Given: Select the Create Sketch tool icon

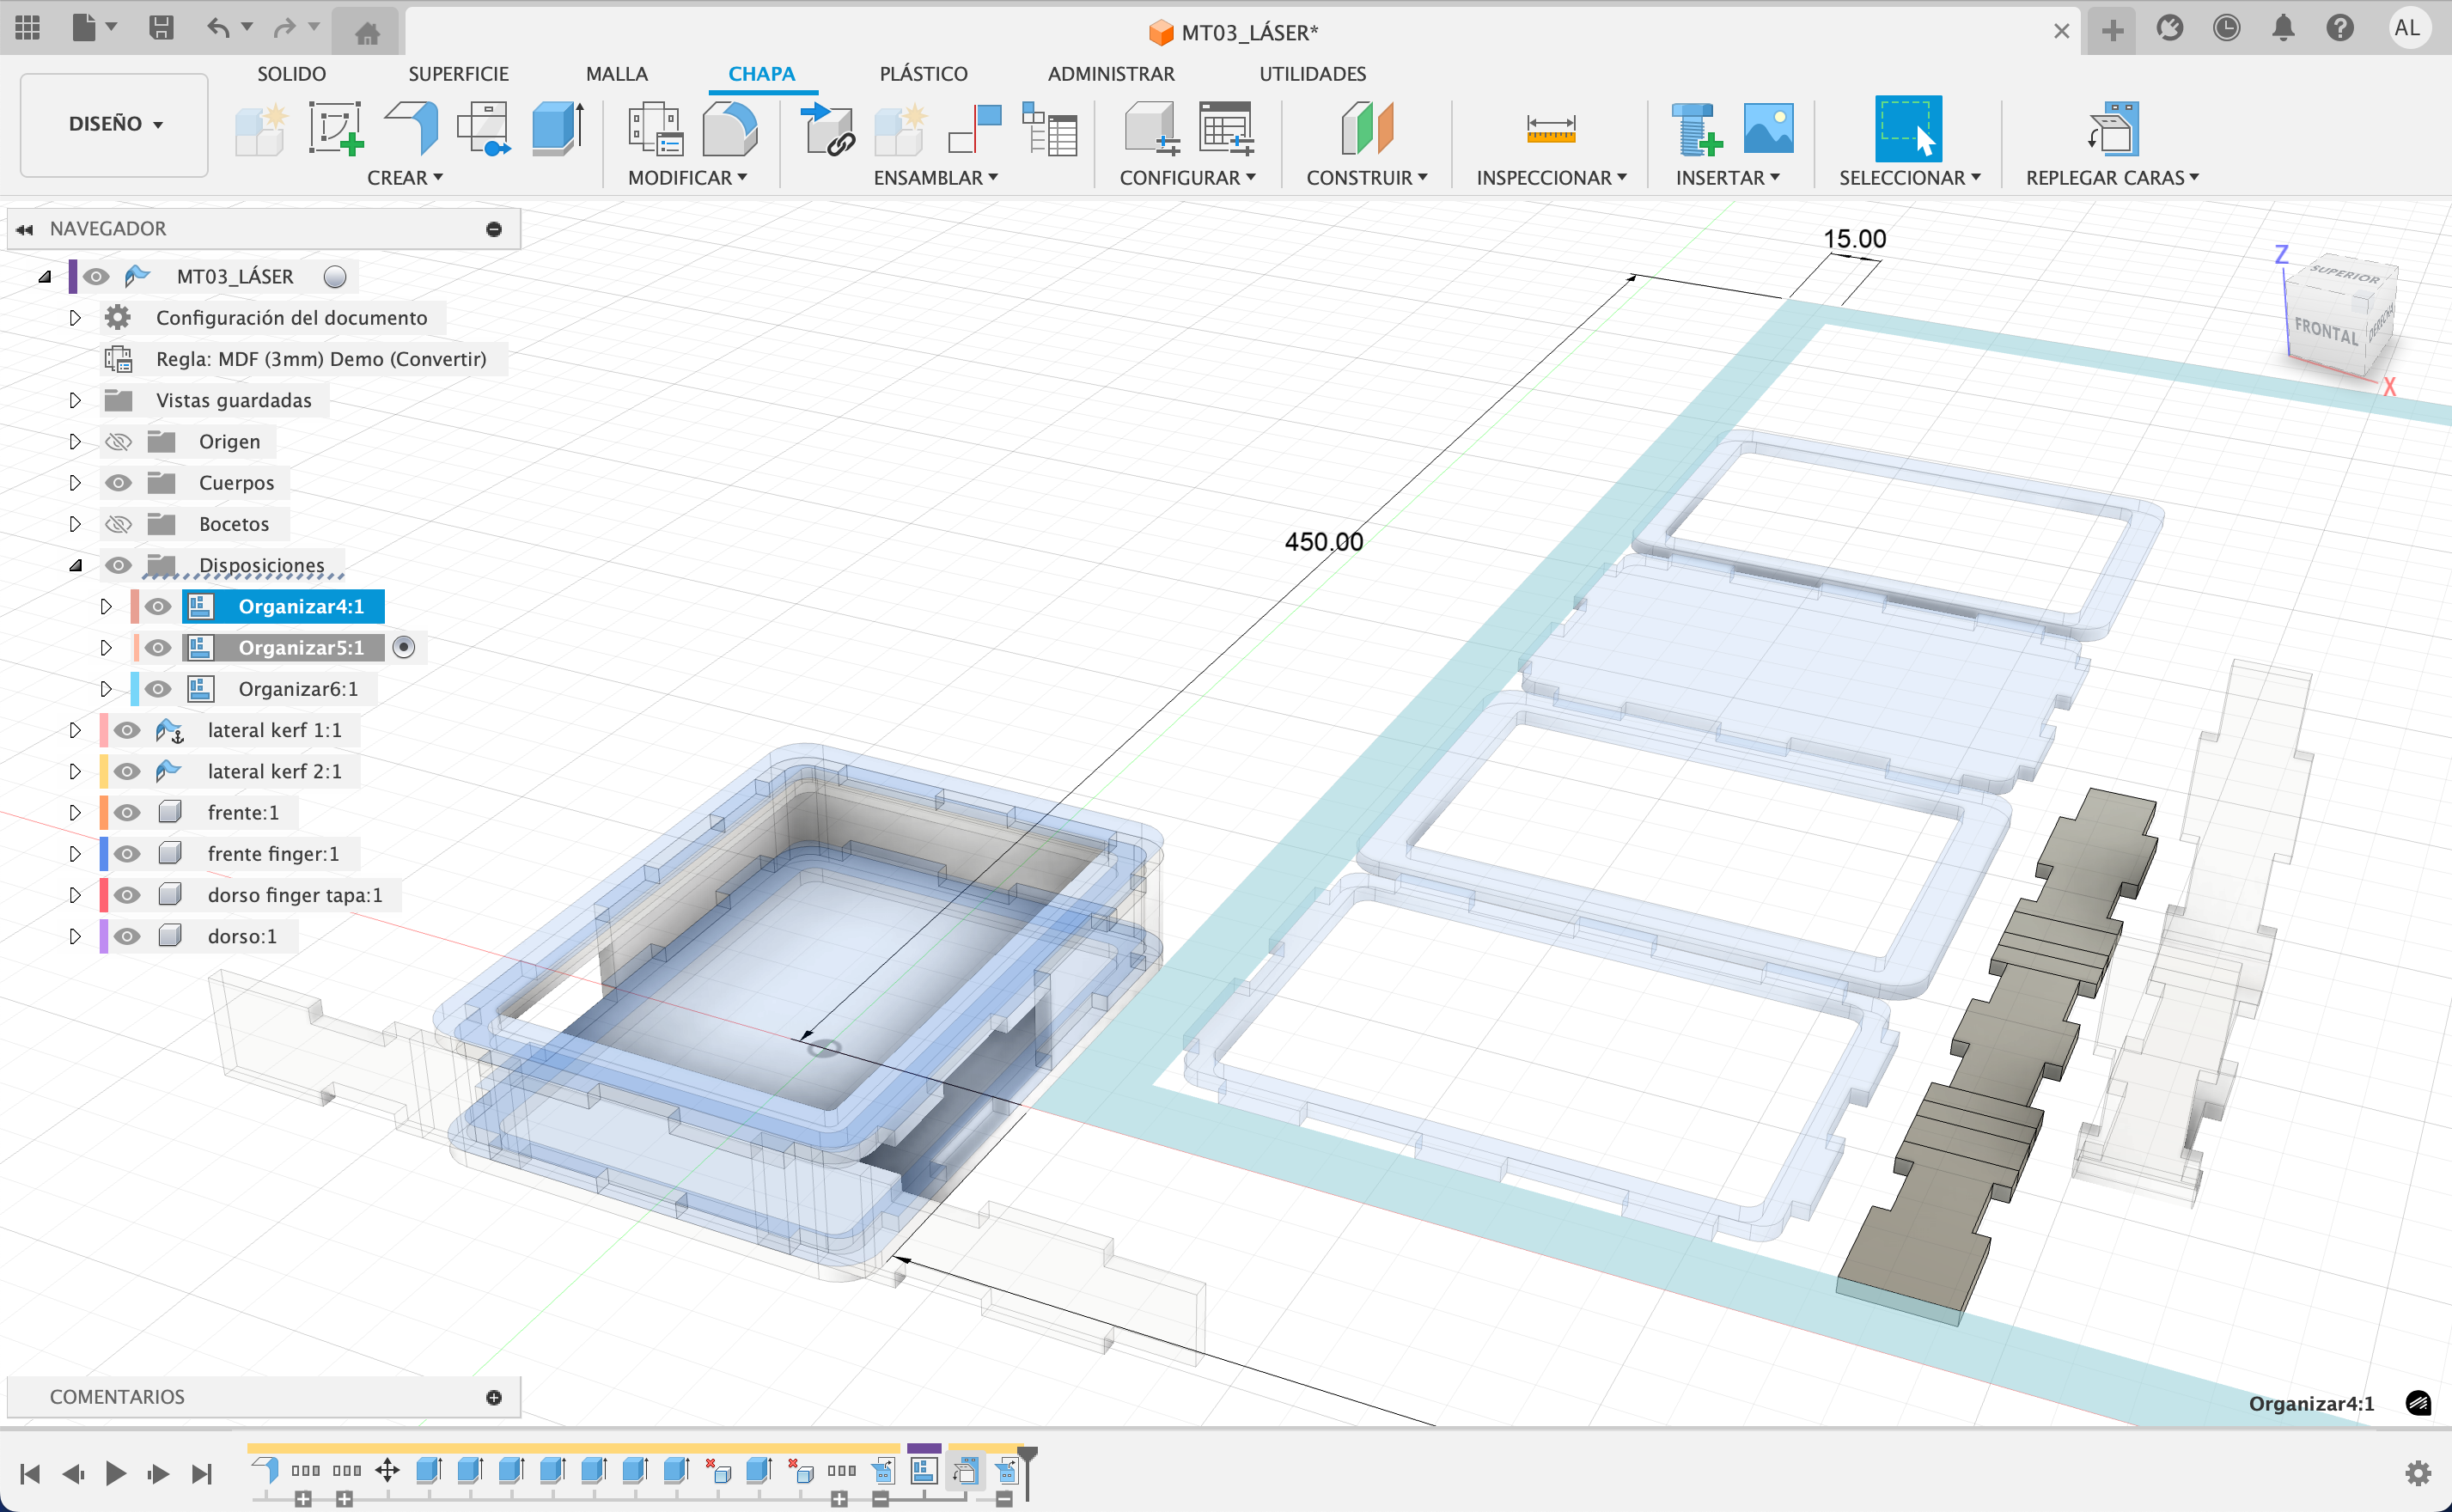Looking at the screenshot, I should (x=335, y=129).
